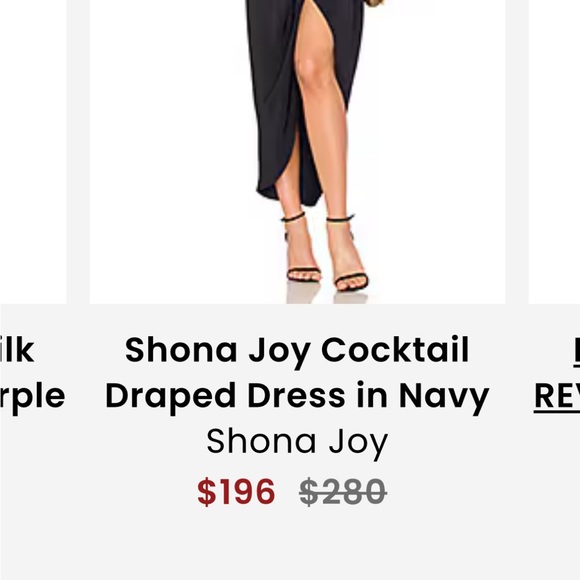580x580 pixels.
Task: Click the Shona Joy brand name
Action: 297,442
